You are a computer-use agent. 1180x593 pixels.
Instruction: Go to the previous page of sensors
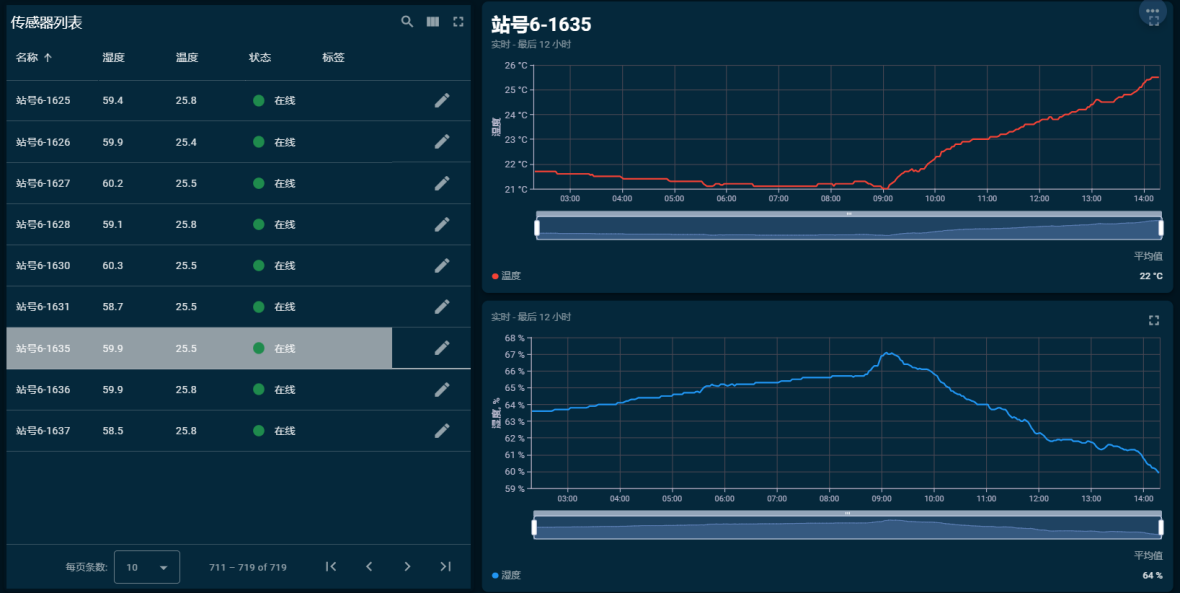click(x=369, y=567)
